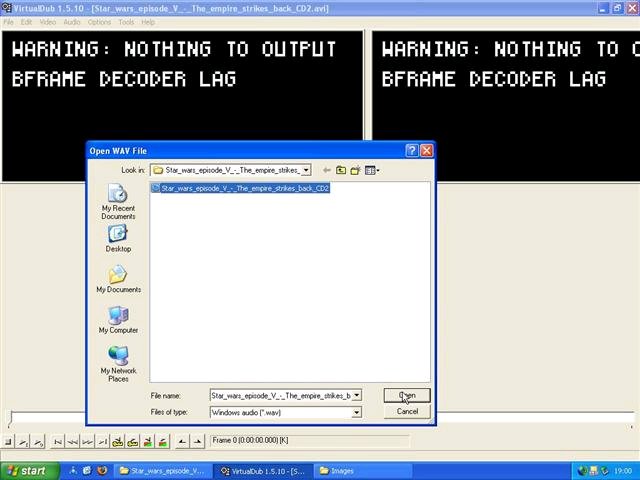
Task: Create a new folder in the dialog
Action: 356,170
